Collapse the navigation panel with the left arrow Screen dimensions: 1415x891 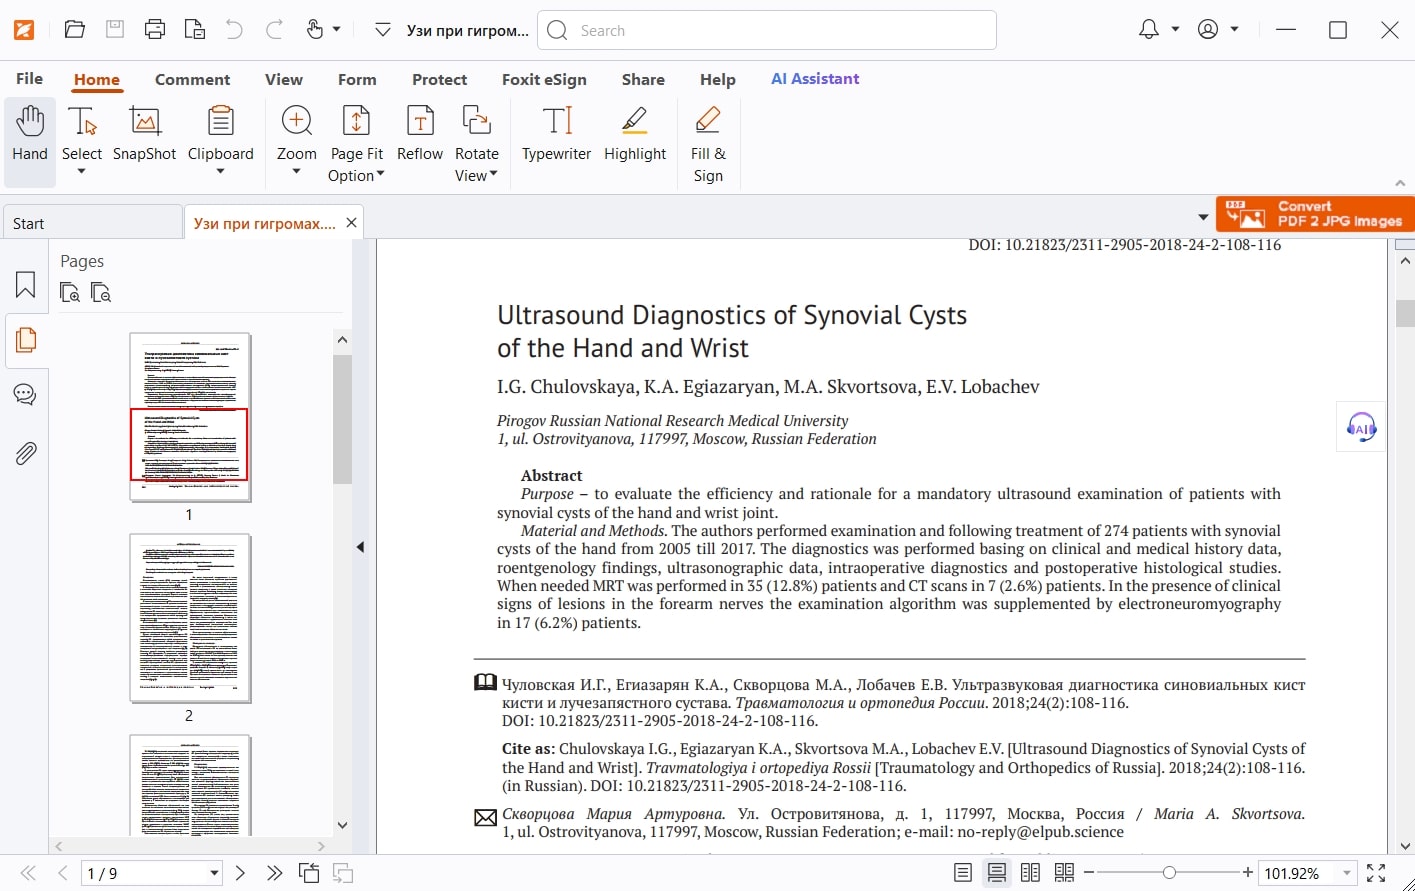(360, 547)
